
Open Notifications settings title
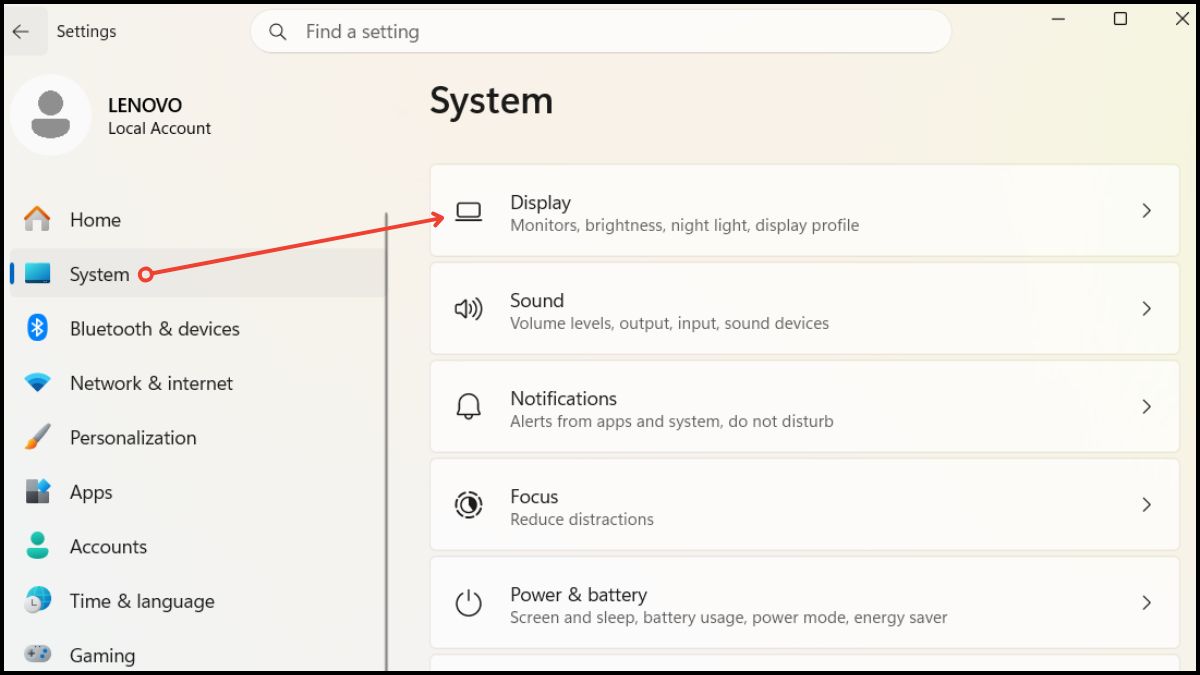click(x=563, y=398)
